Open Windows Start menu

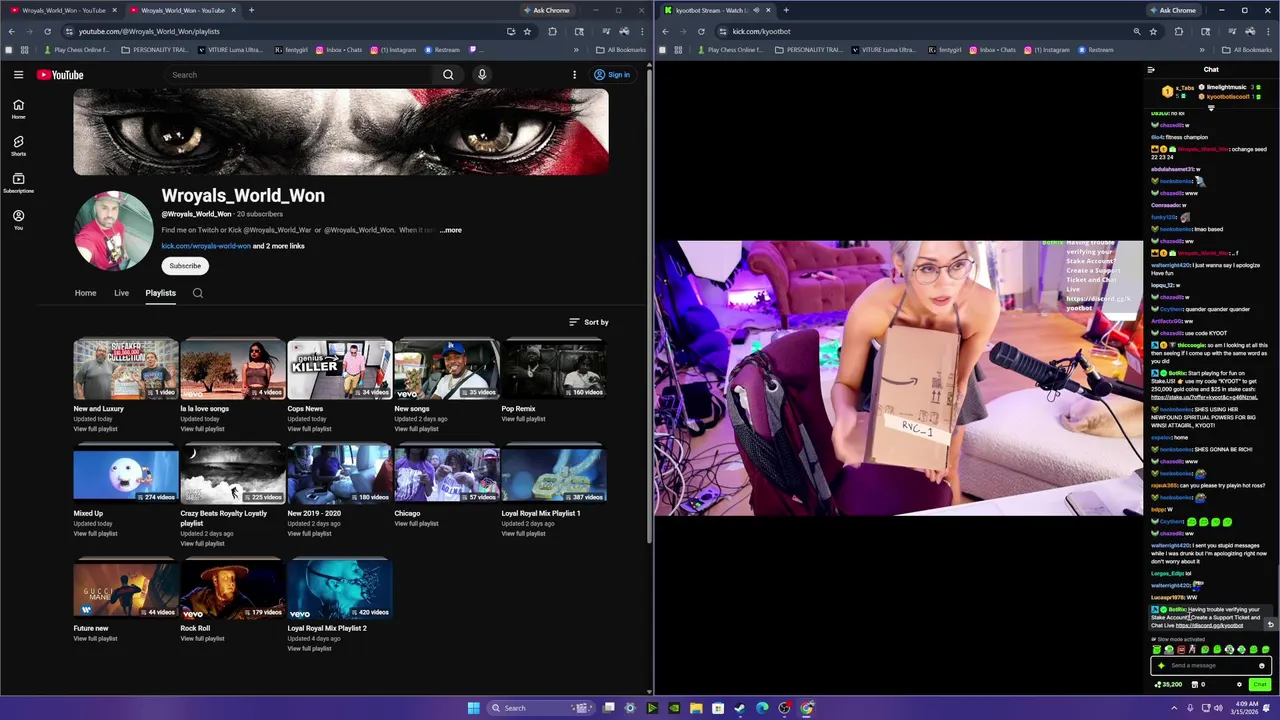(473, 708)
